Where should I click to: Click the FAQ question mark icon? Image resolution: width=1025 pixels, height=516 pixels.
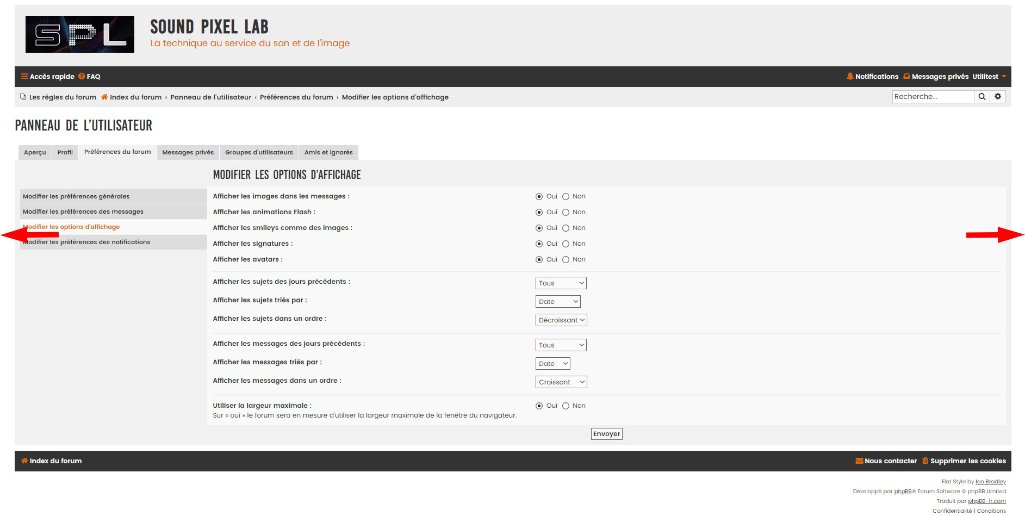click(81, 76)
